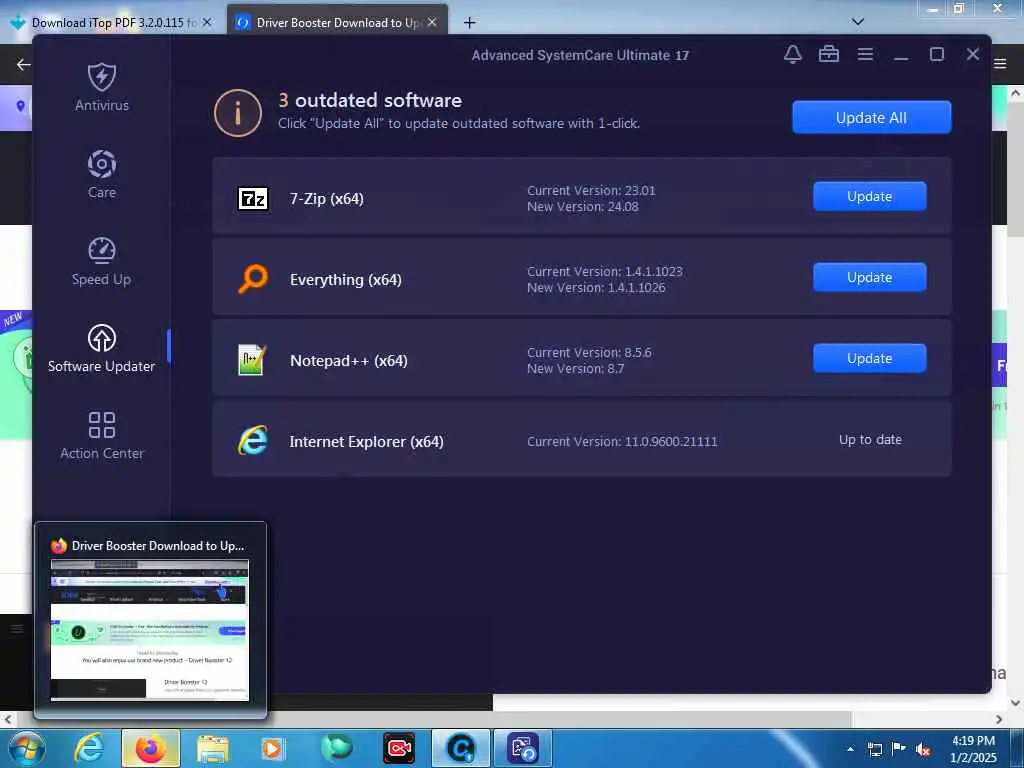Click the 7-Zip program icon
1024x768 pixels.
click(x=253, y=199)
